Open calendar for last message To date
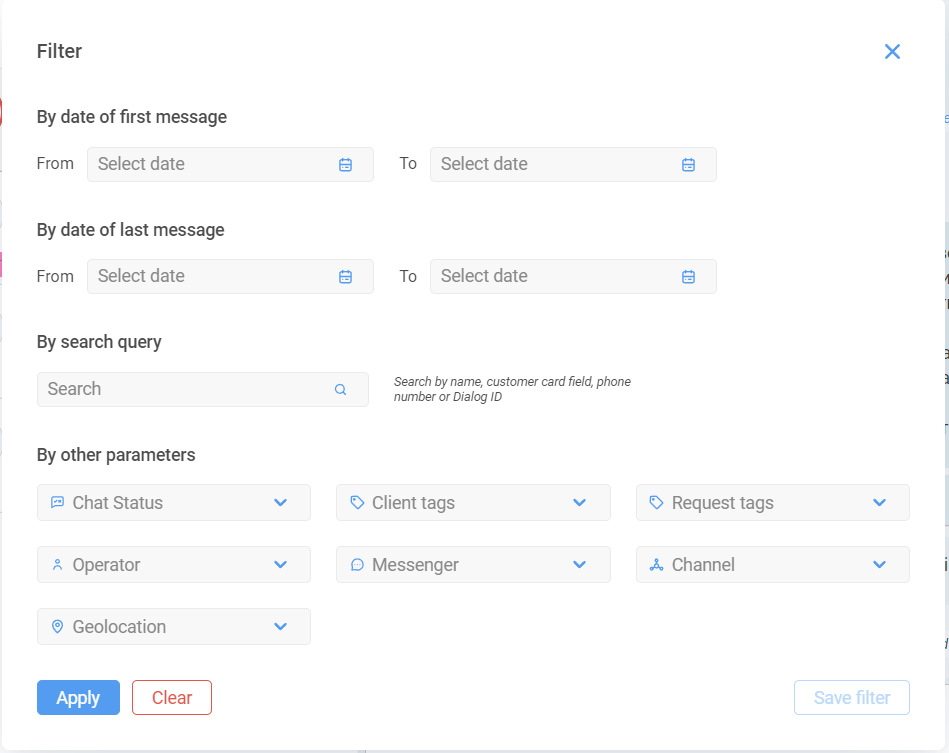Image resolution: width=949 pixels, height=753 pixels. point(688,277)
